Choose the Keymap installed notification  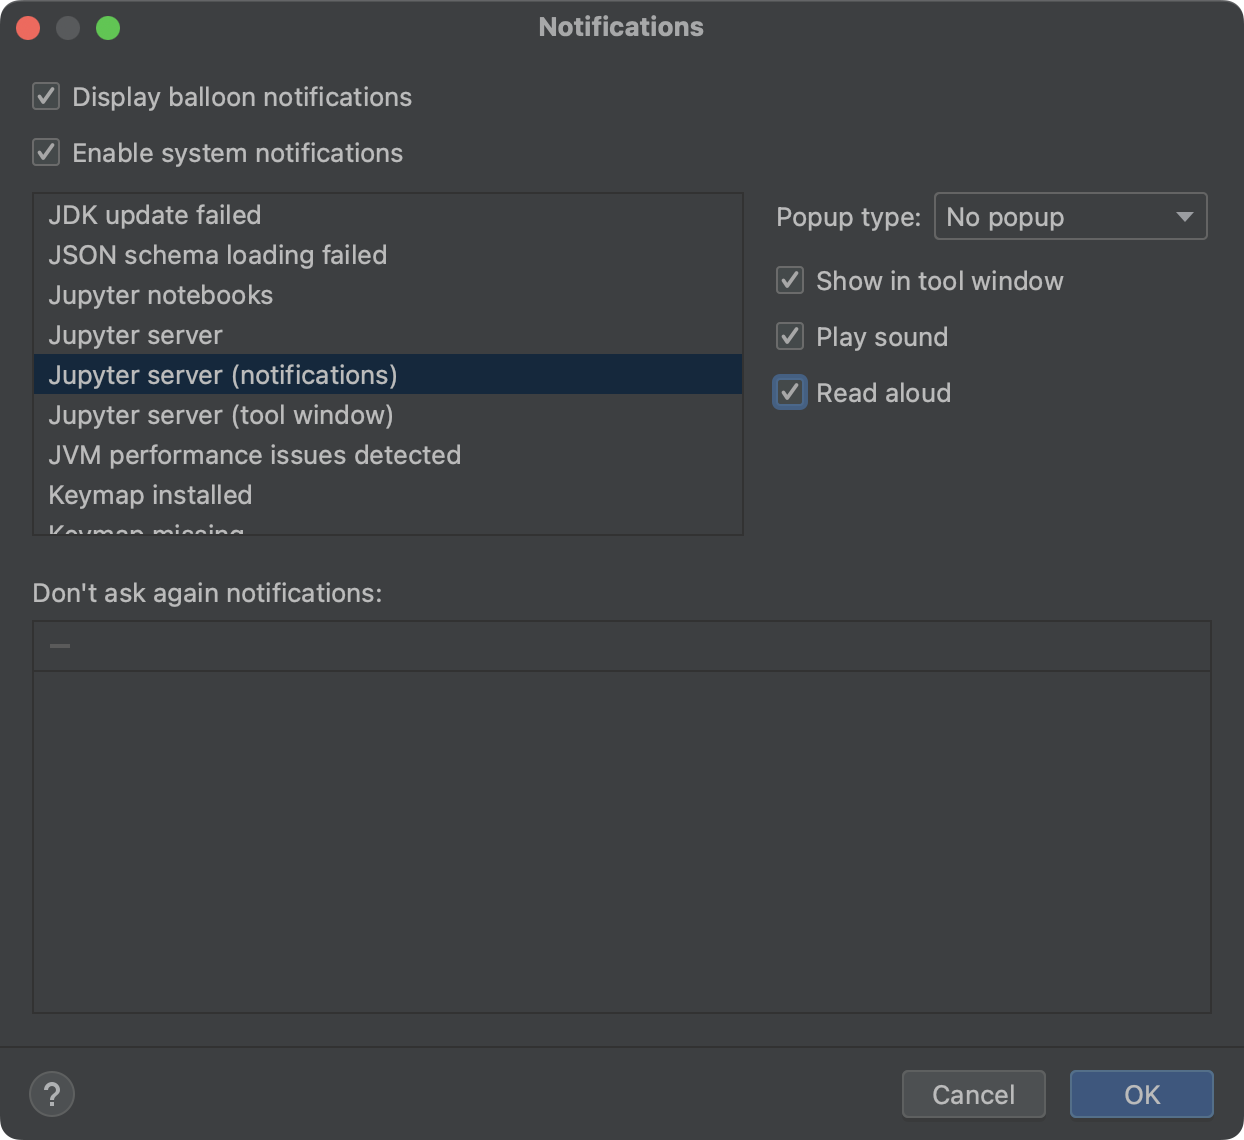coord(150,494)
